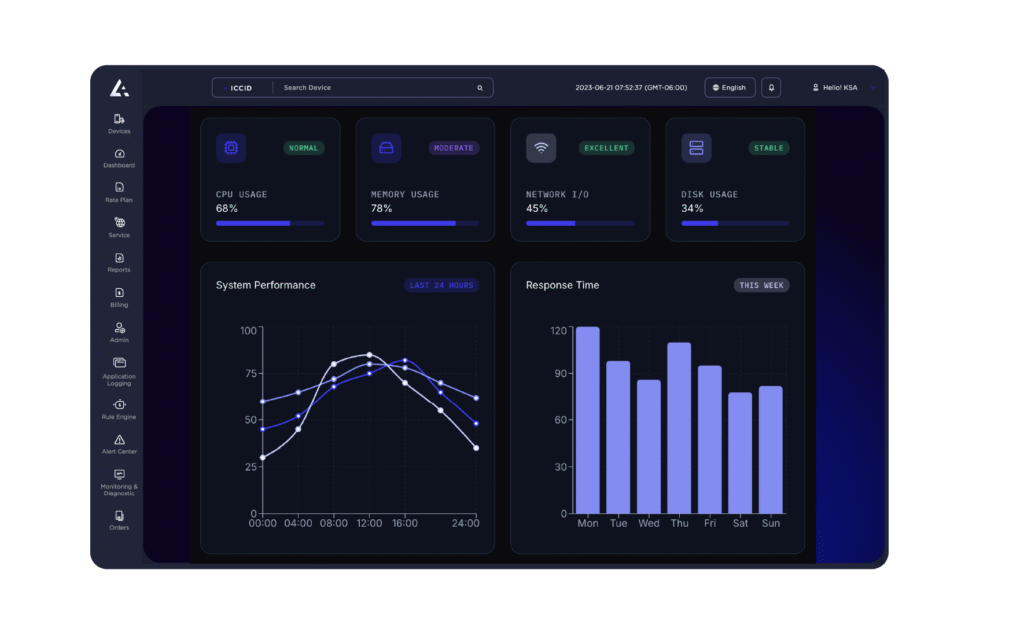Click the LAST 24 HOURS badge
This screenshot has height=628, width=1024.
pos(442,285)
